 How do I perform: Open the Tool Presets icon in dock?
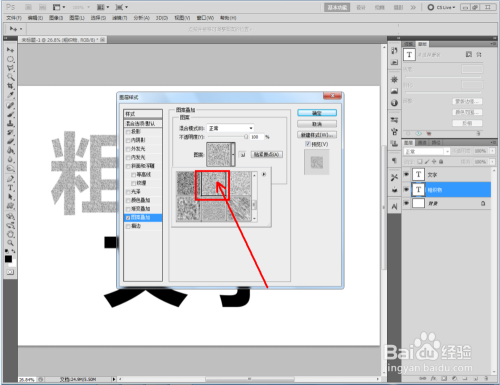point(394,177)
